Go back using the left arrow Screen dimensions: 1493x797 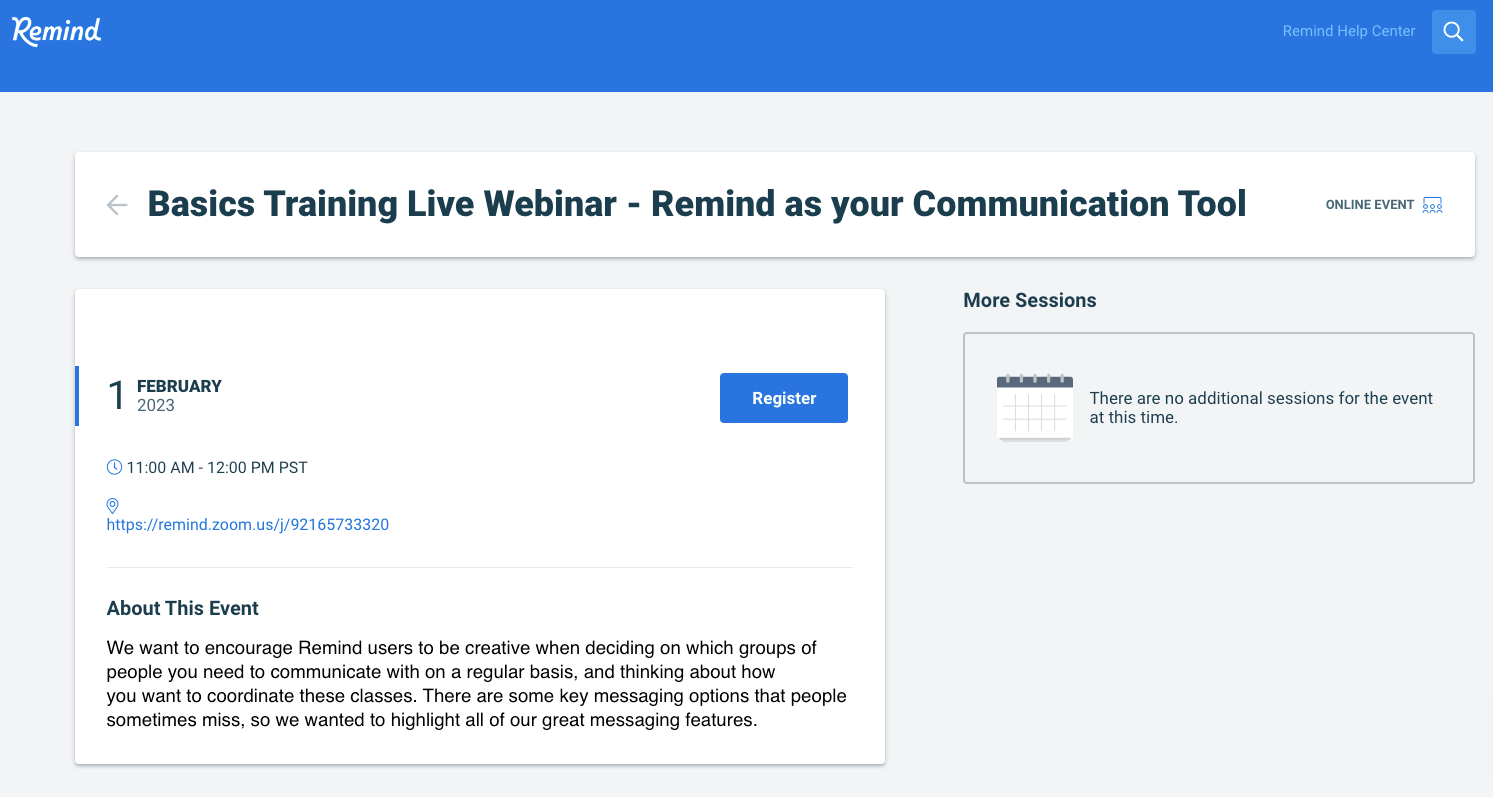[x=117, y=205]
